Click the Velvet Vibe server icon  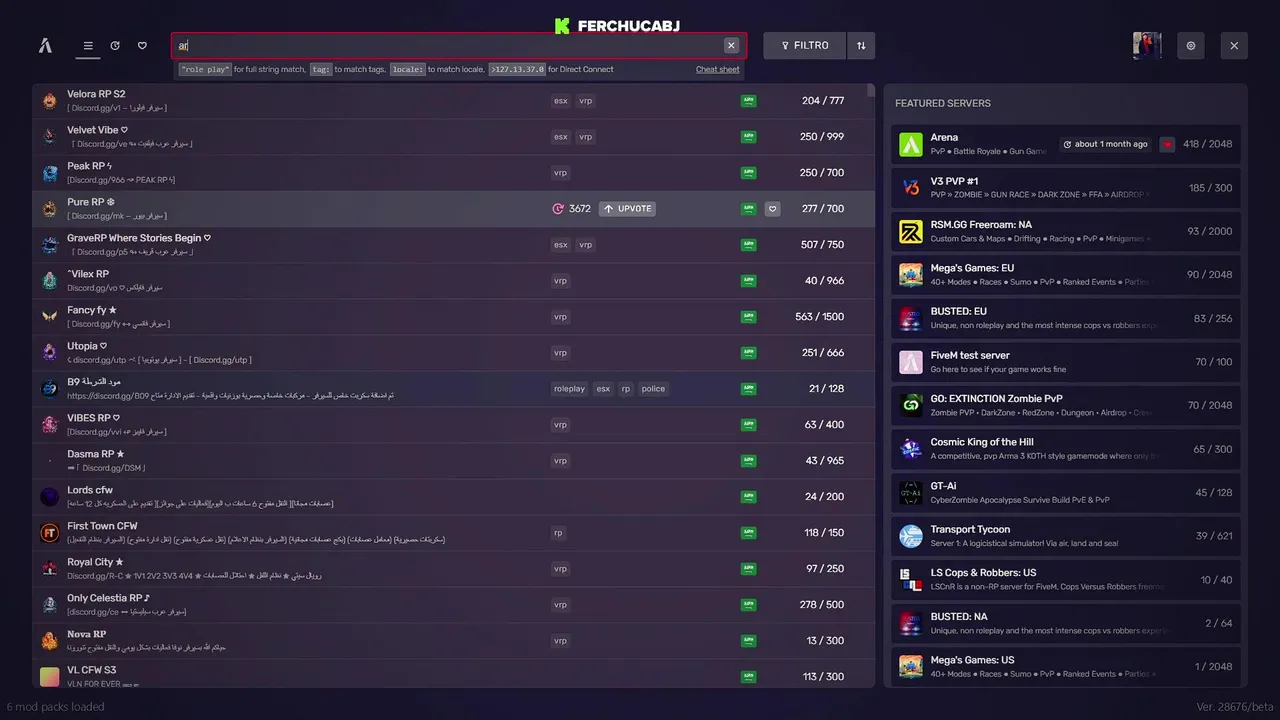click(x=50, y=137)
